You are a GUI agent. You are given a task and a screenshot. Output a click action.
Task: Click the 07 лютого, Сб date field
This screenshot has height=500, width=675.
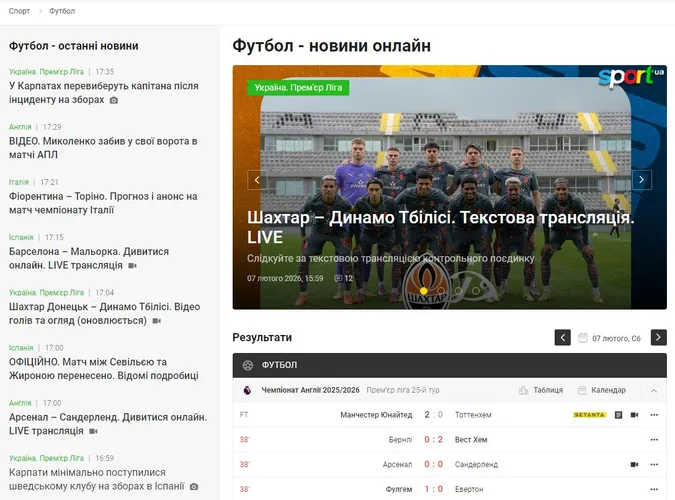(616, 338)
